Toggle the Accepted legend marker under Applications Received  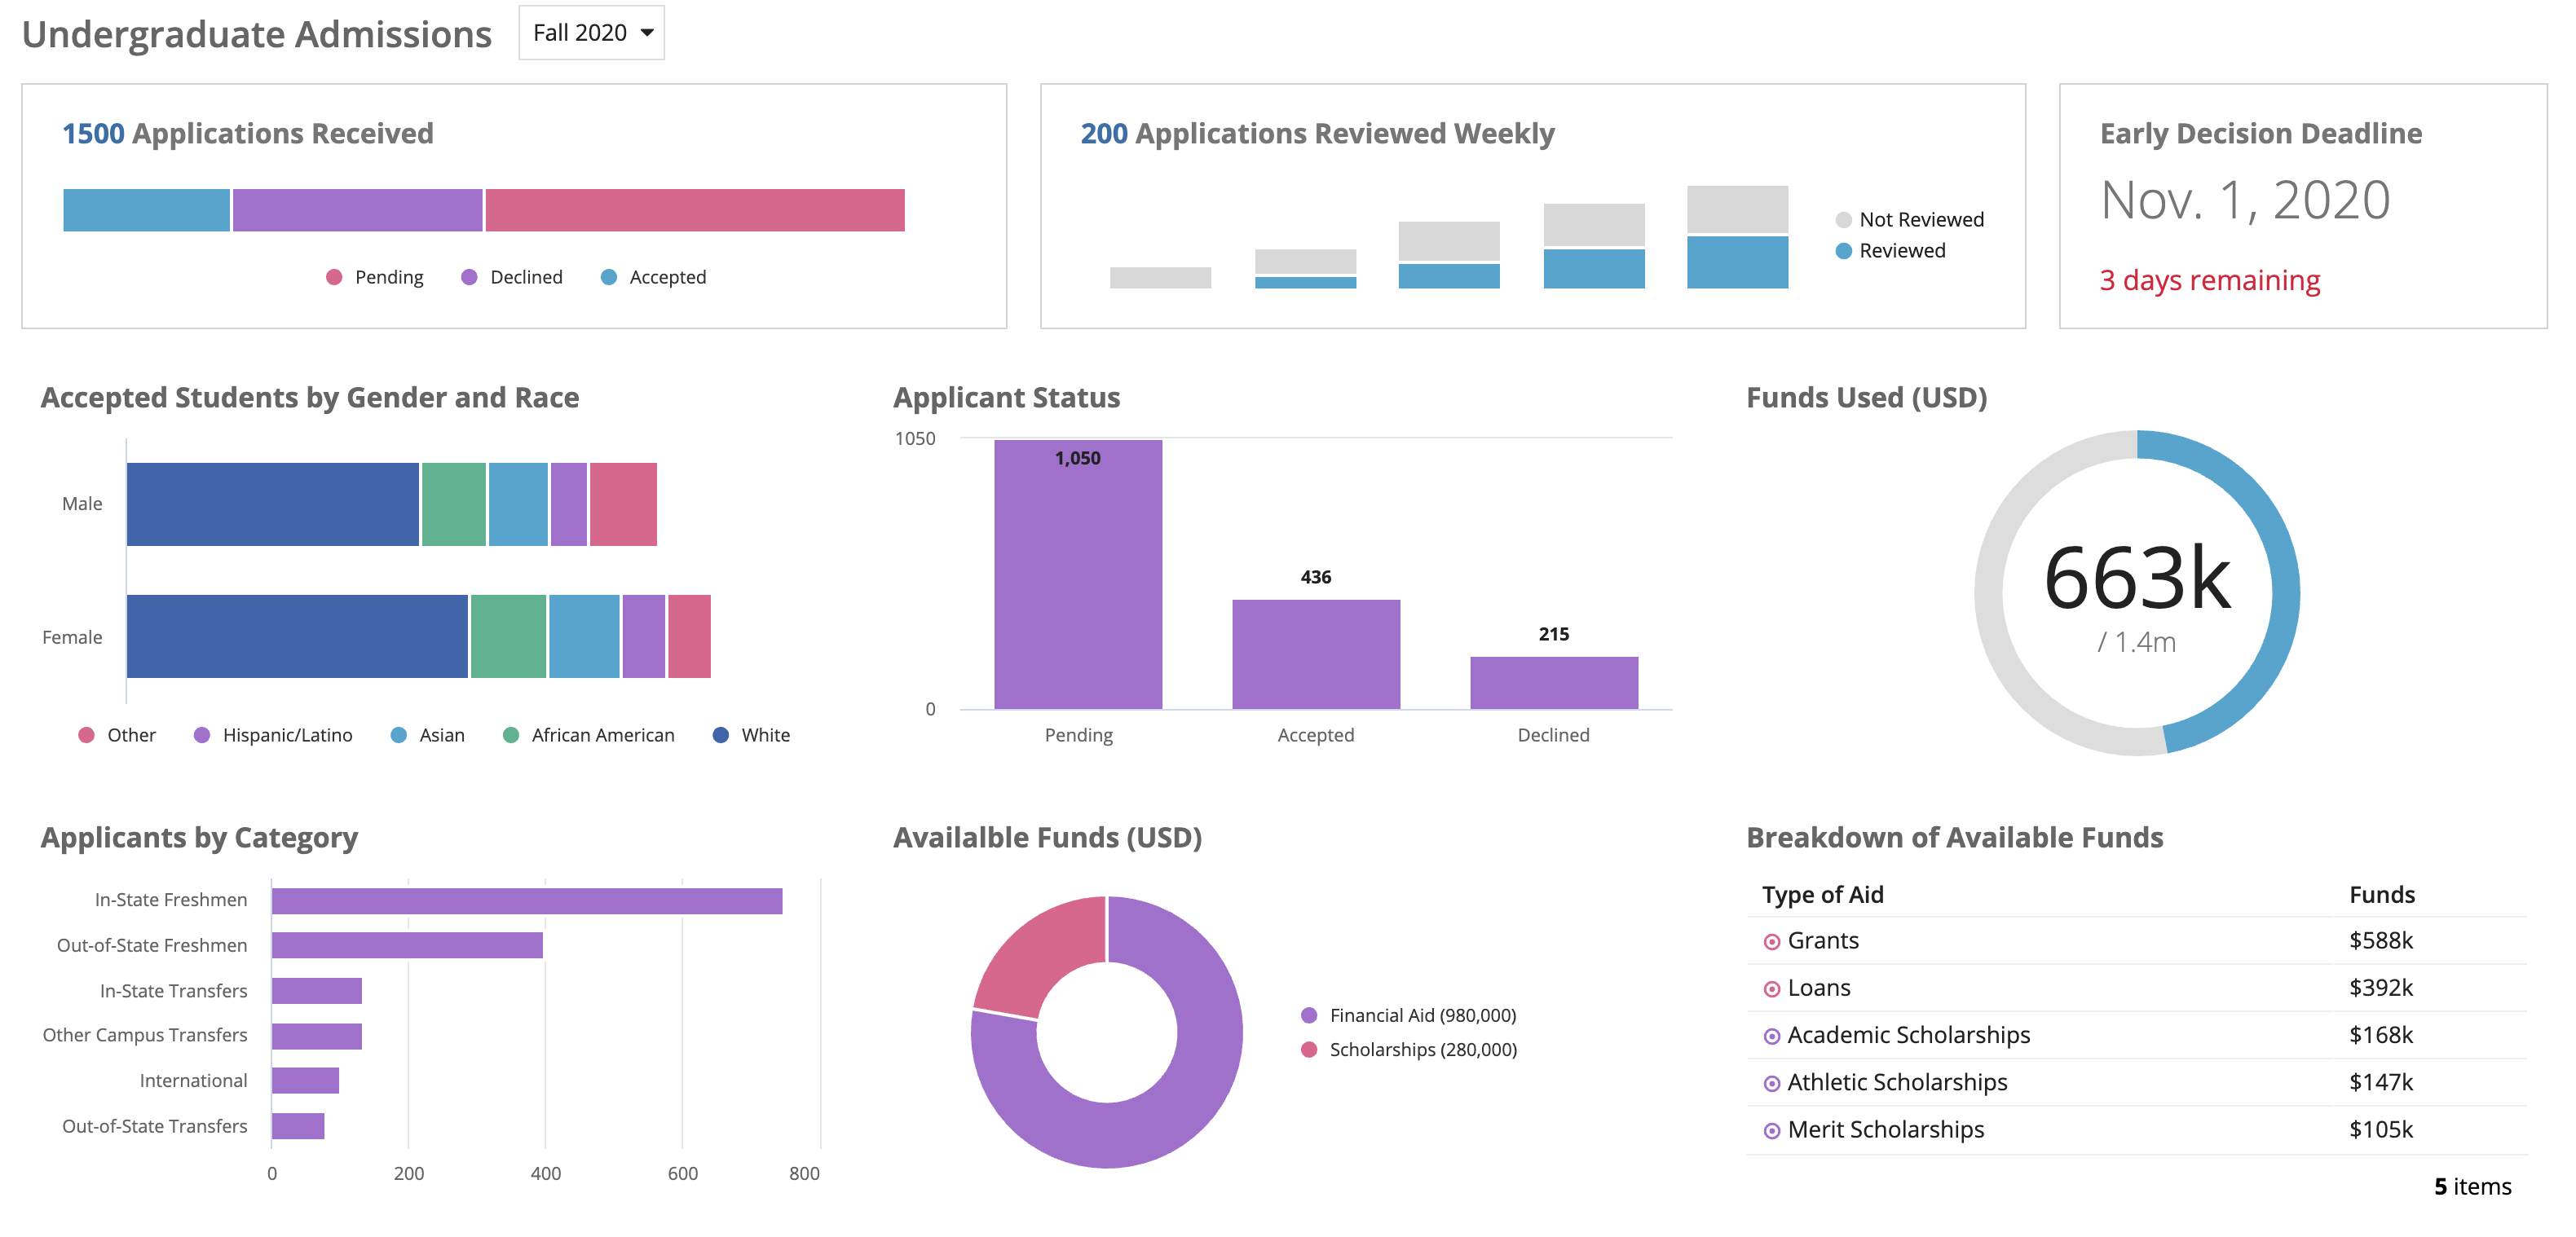point(608,277)
